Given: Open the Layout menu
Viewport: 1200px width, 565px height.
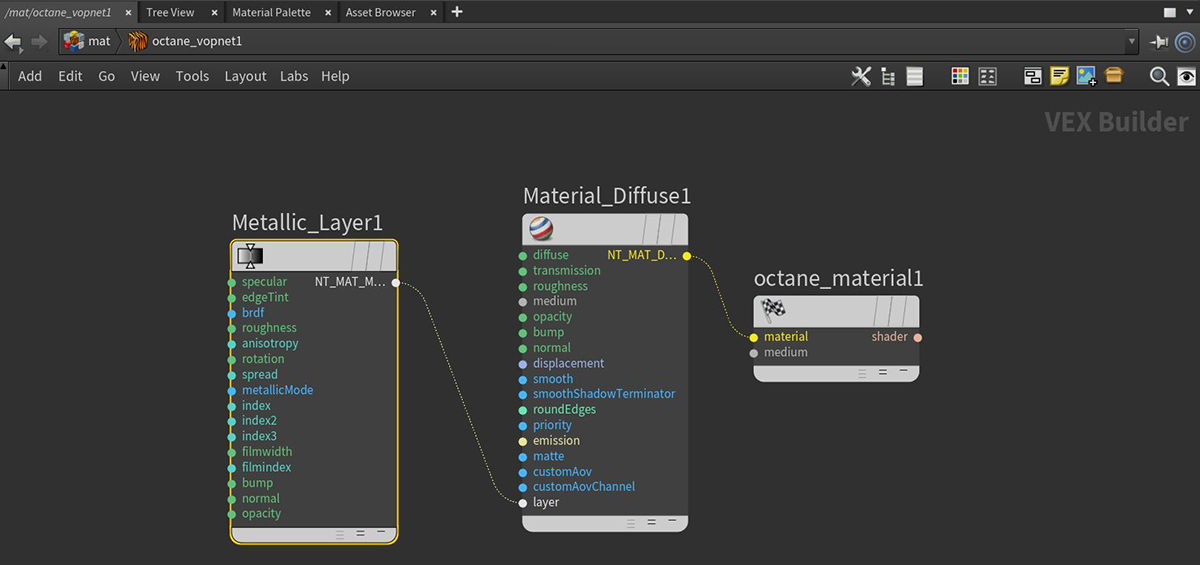Looking at the screenshot, I should pyautogui.click(x=245, y=76).
